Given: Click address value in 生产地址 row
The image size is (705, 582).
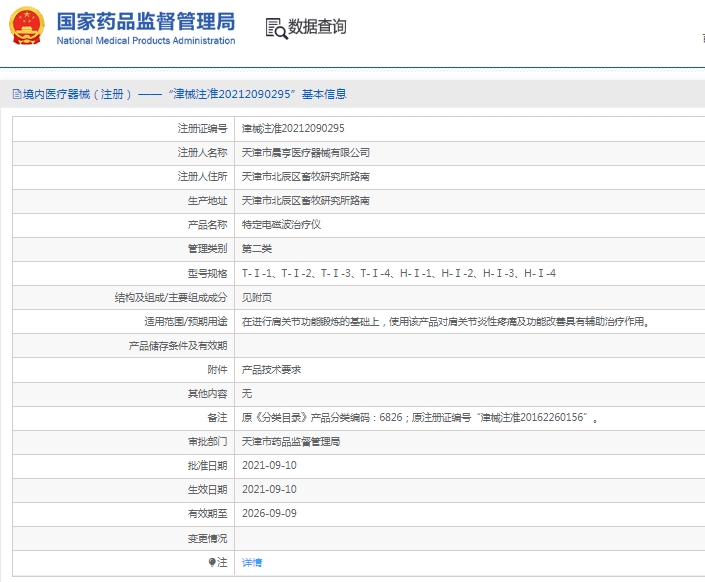Looking at the screenshot, I should (306, 201).
